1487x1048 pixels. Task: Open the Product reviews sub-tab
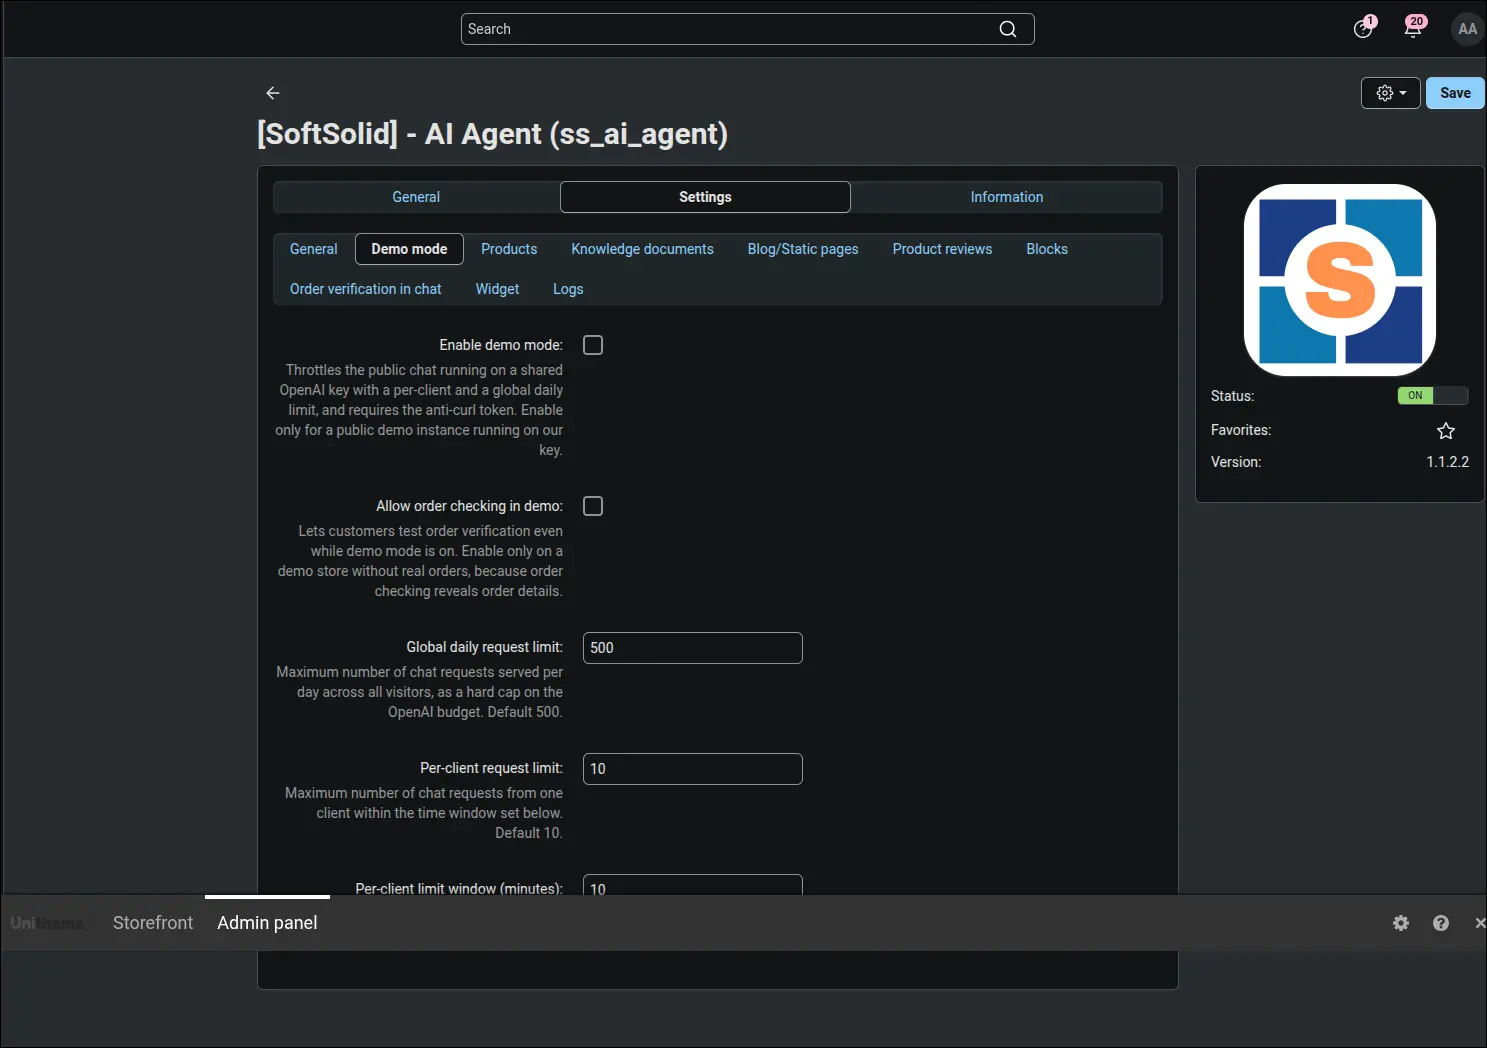[x=942, y=249]
